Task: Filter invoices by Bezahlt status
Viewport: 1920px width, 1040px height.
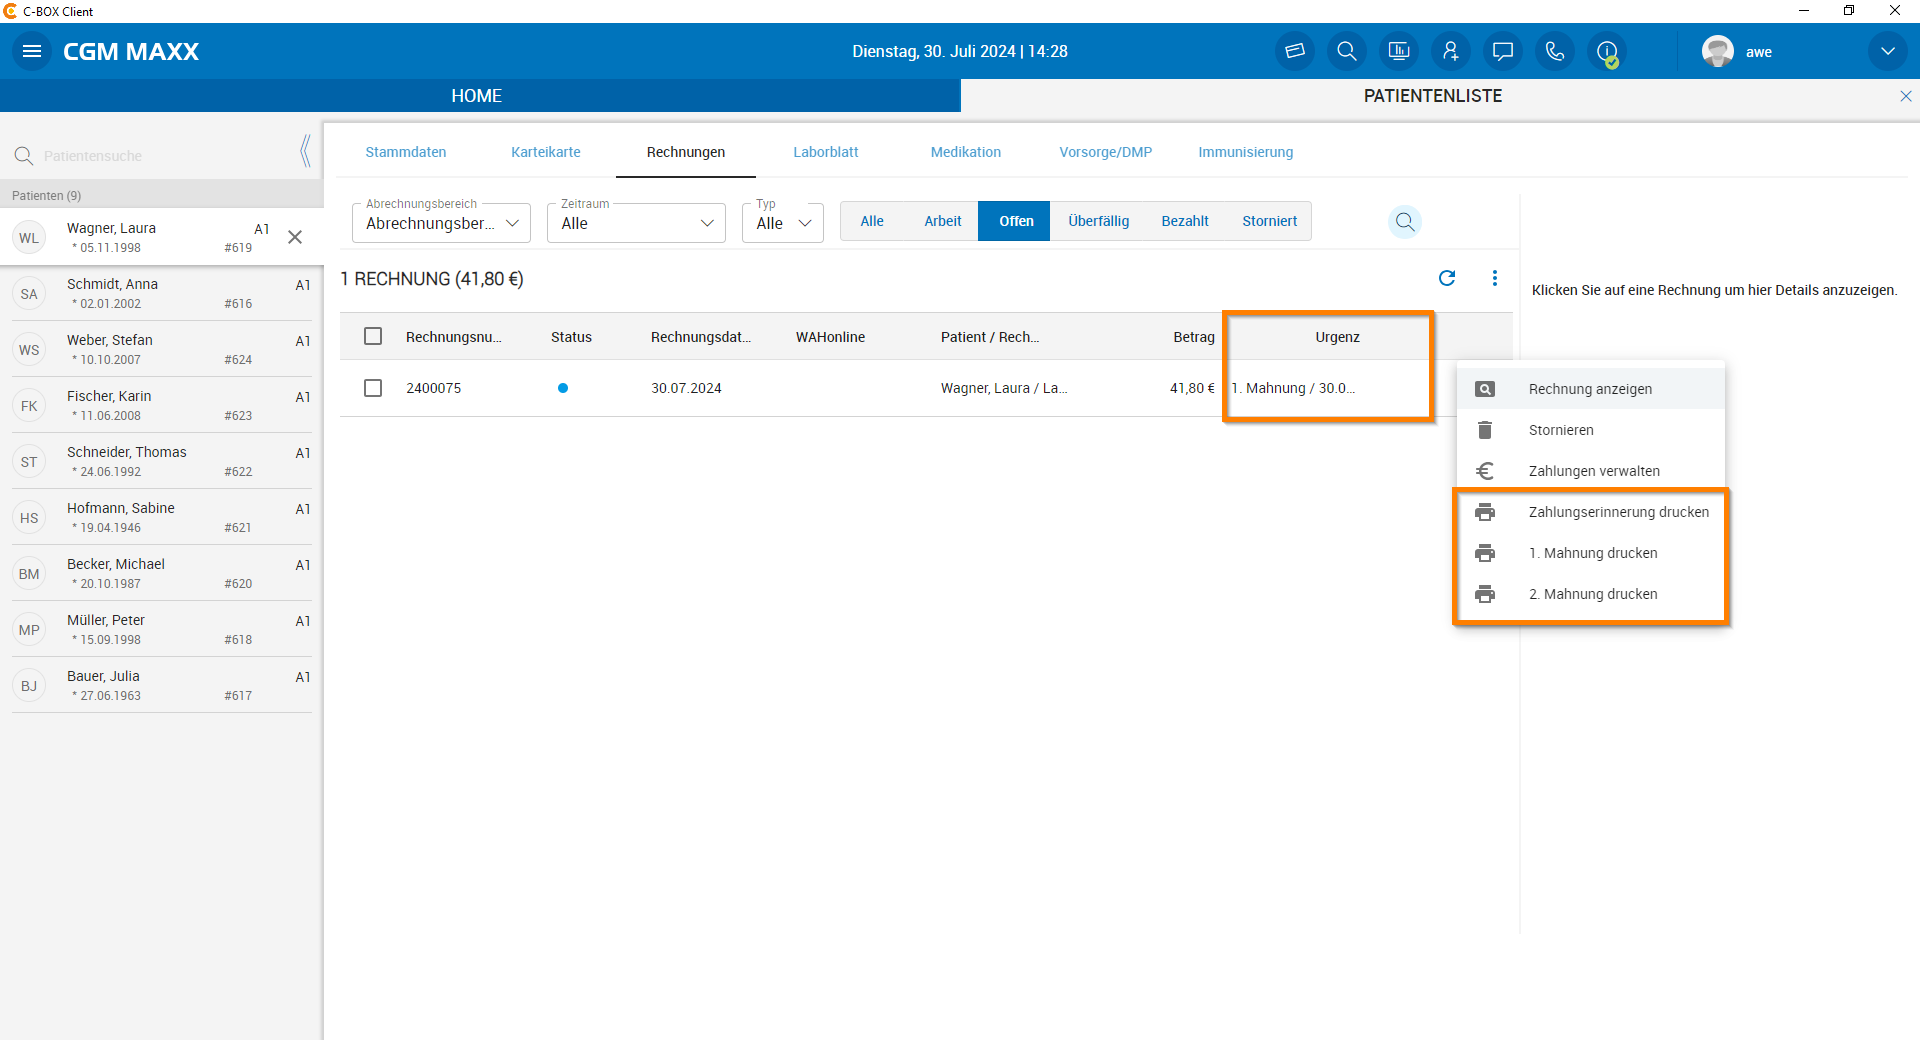Action: tap(1185, 221)
